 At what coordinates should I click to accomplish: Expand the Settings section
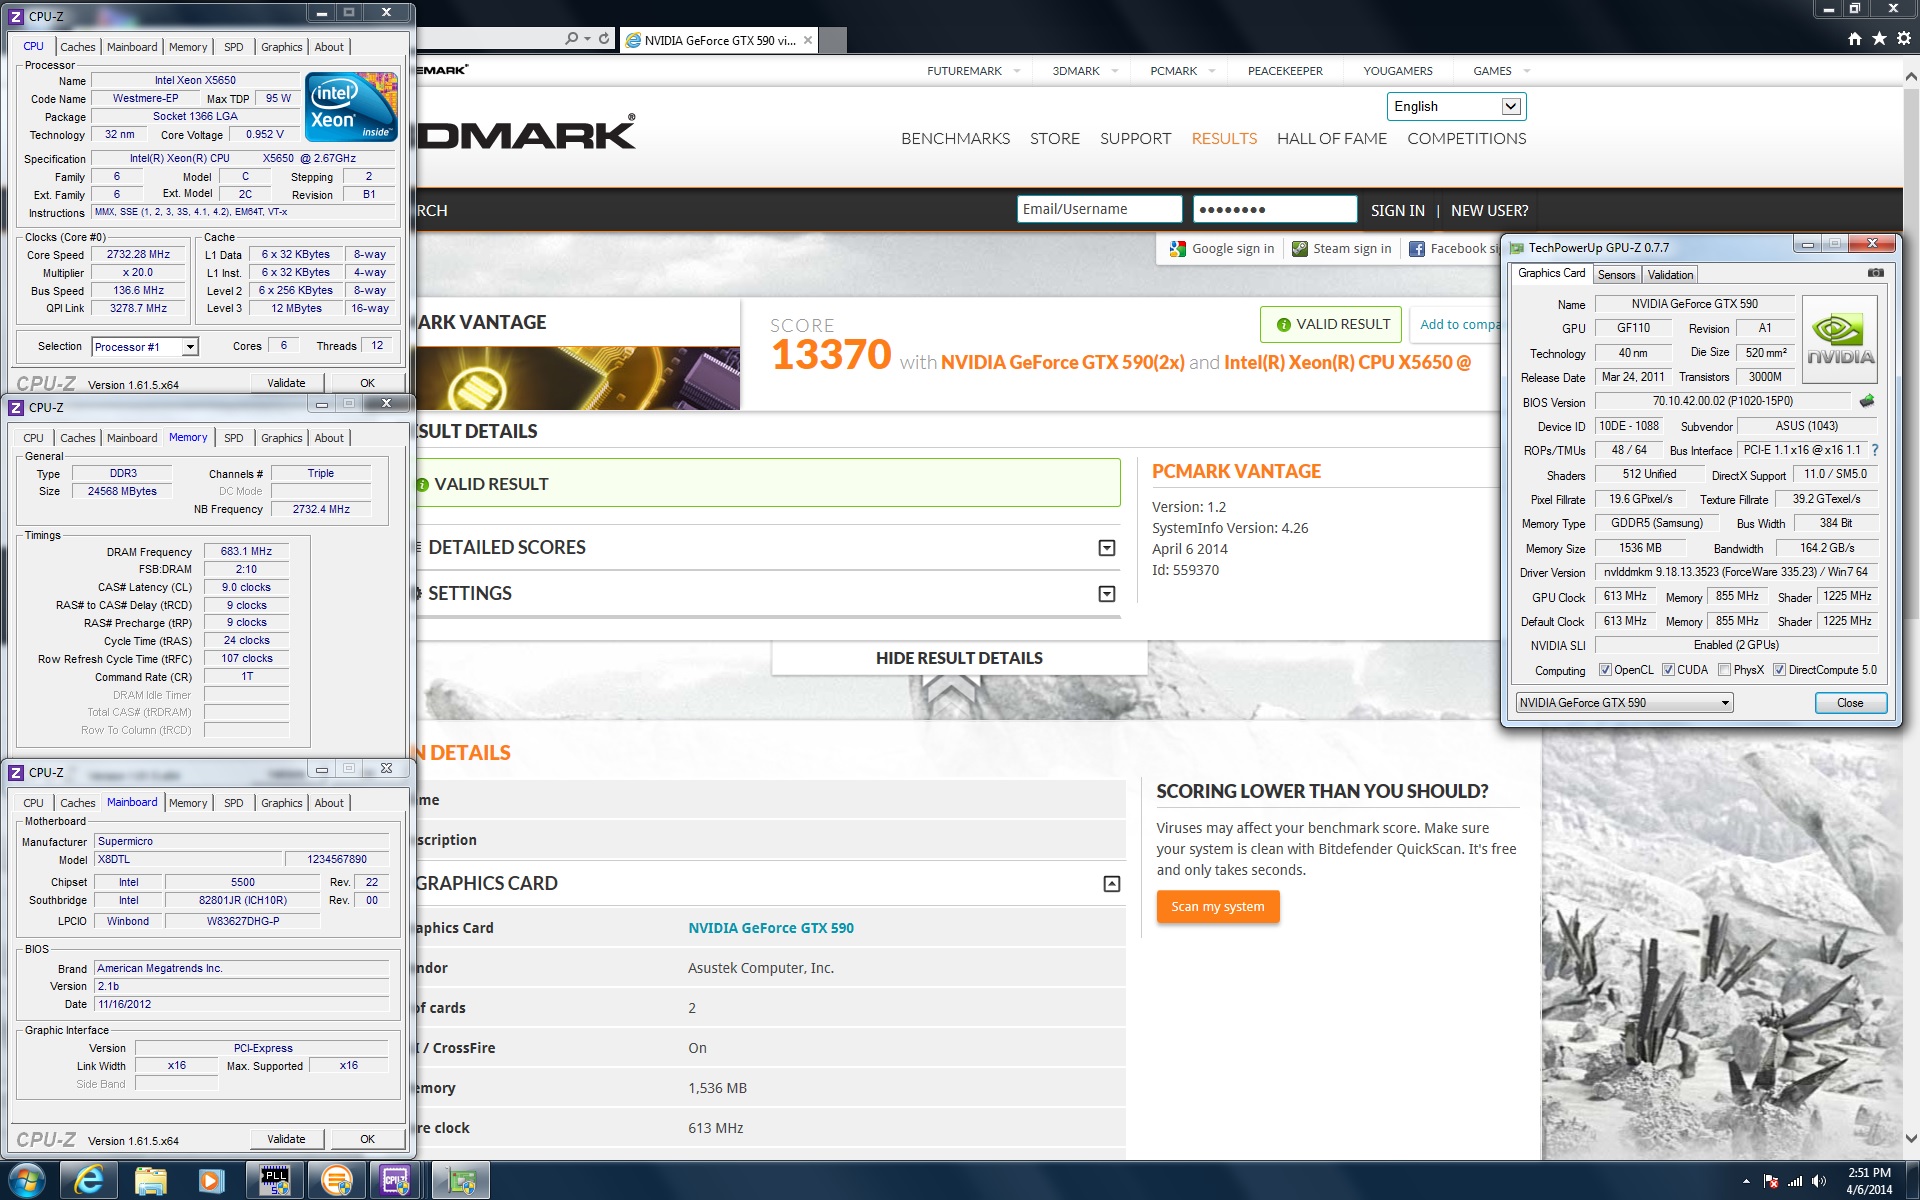point(1107,594)
